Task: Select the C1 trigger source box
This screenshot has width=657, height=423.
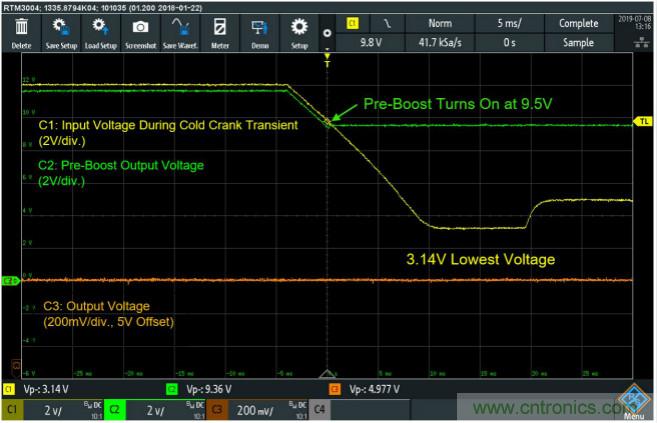Action: (351, 22)
